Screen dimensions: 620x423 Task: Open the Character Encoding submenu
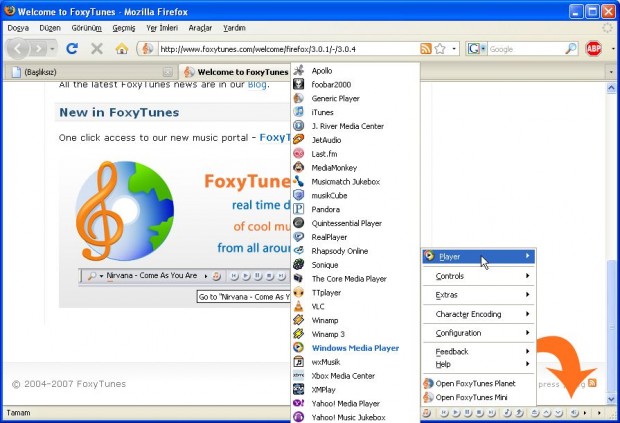(x=478, y=314)
